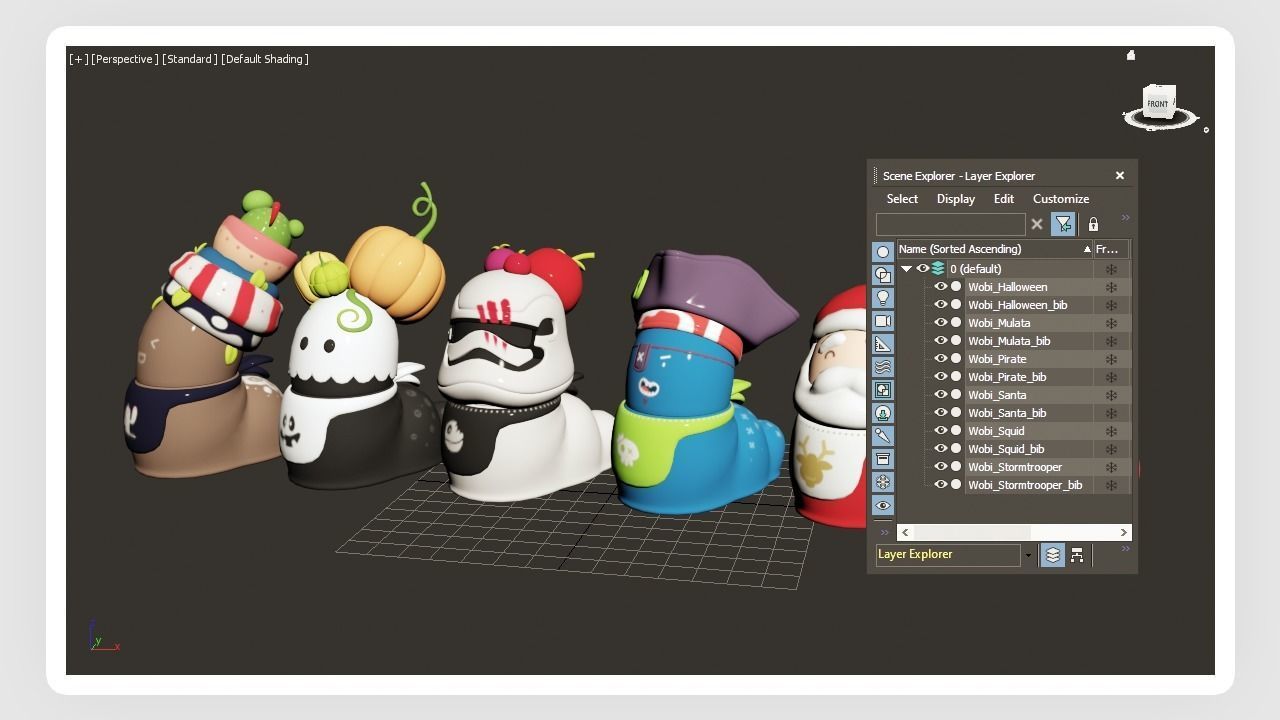Hide the 0 (default) layer via eye
Viewport: 1280px width, 720px height.
[x=923, y=268]
